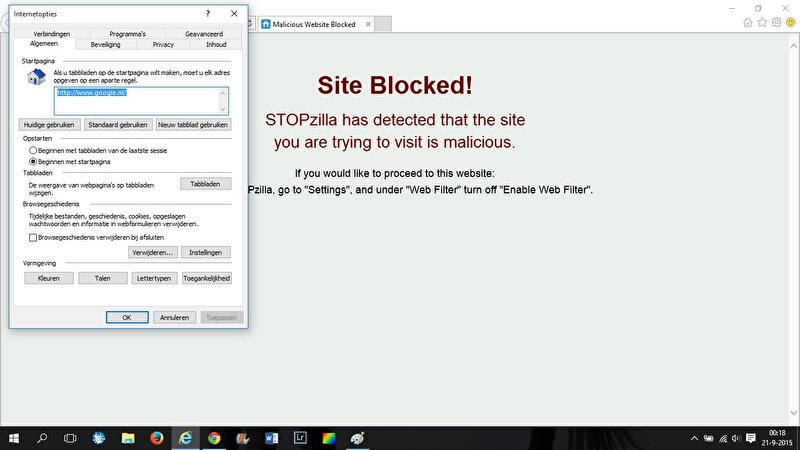
Task: Click the homepage URL text field
Action: coord(141,100)
